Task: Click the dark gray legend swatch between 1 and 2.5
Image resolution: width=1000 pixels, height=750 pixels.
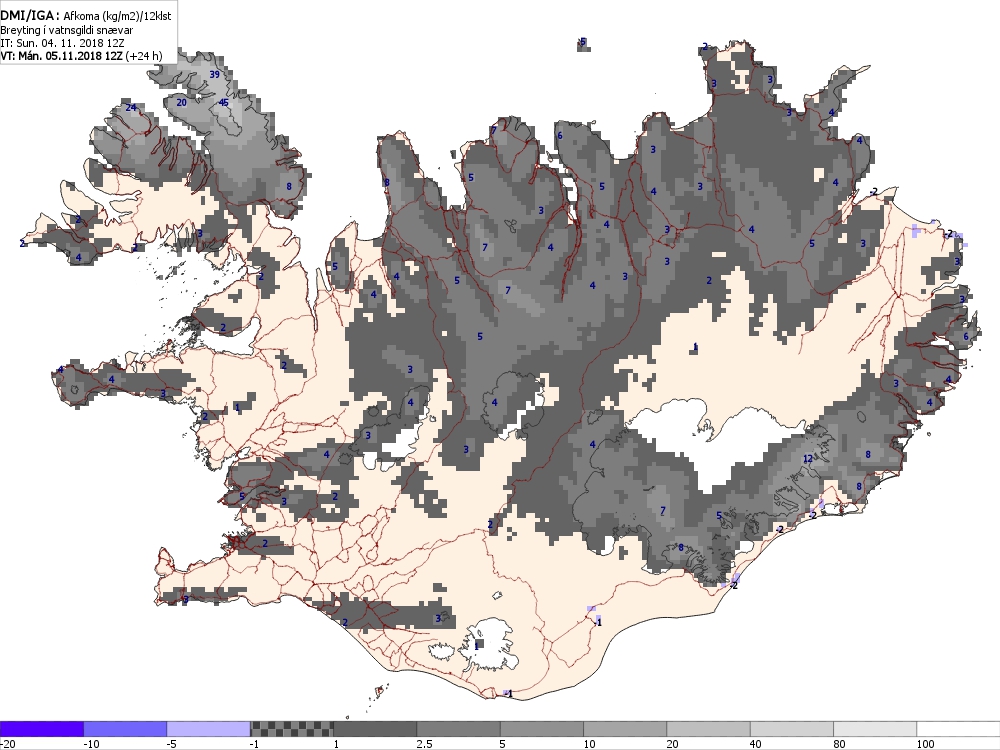Action: 375,729
